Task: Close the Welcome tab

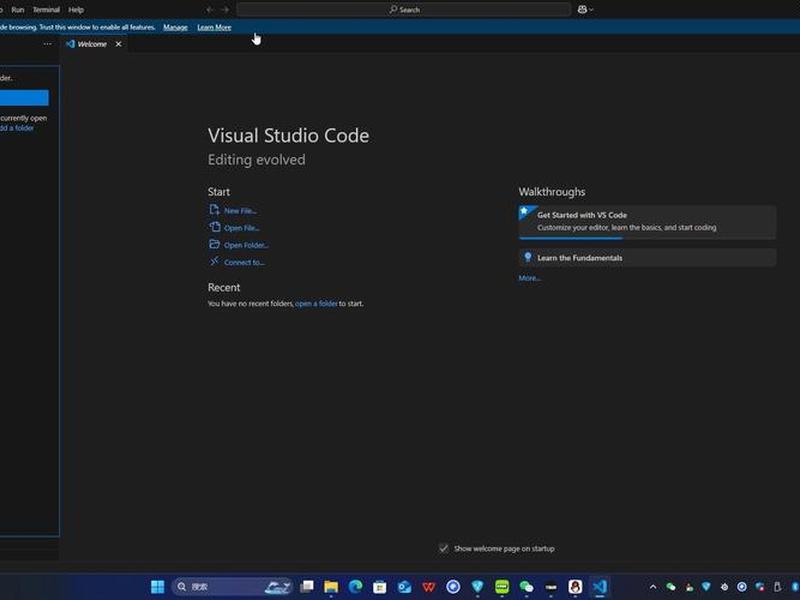Action: point(118,44)
